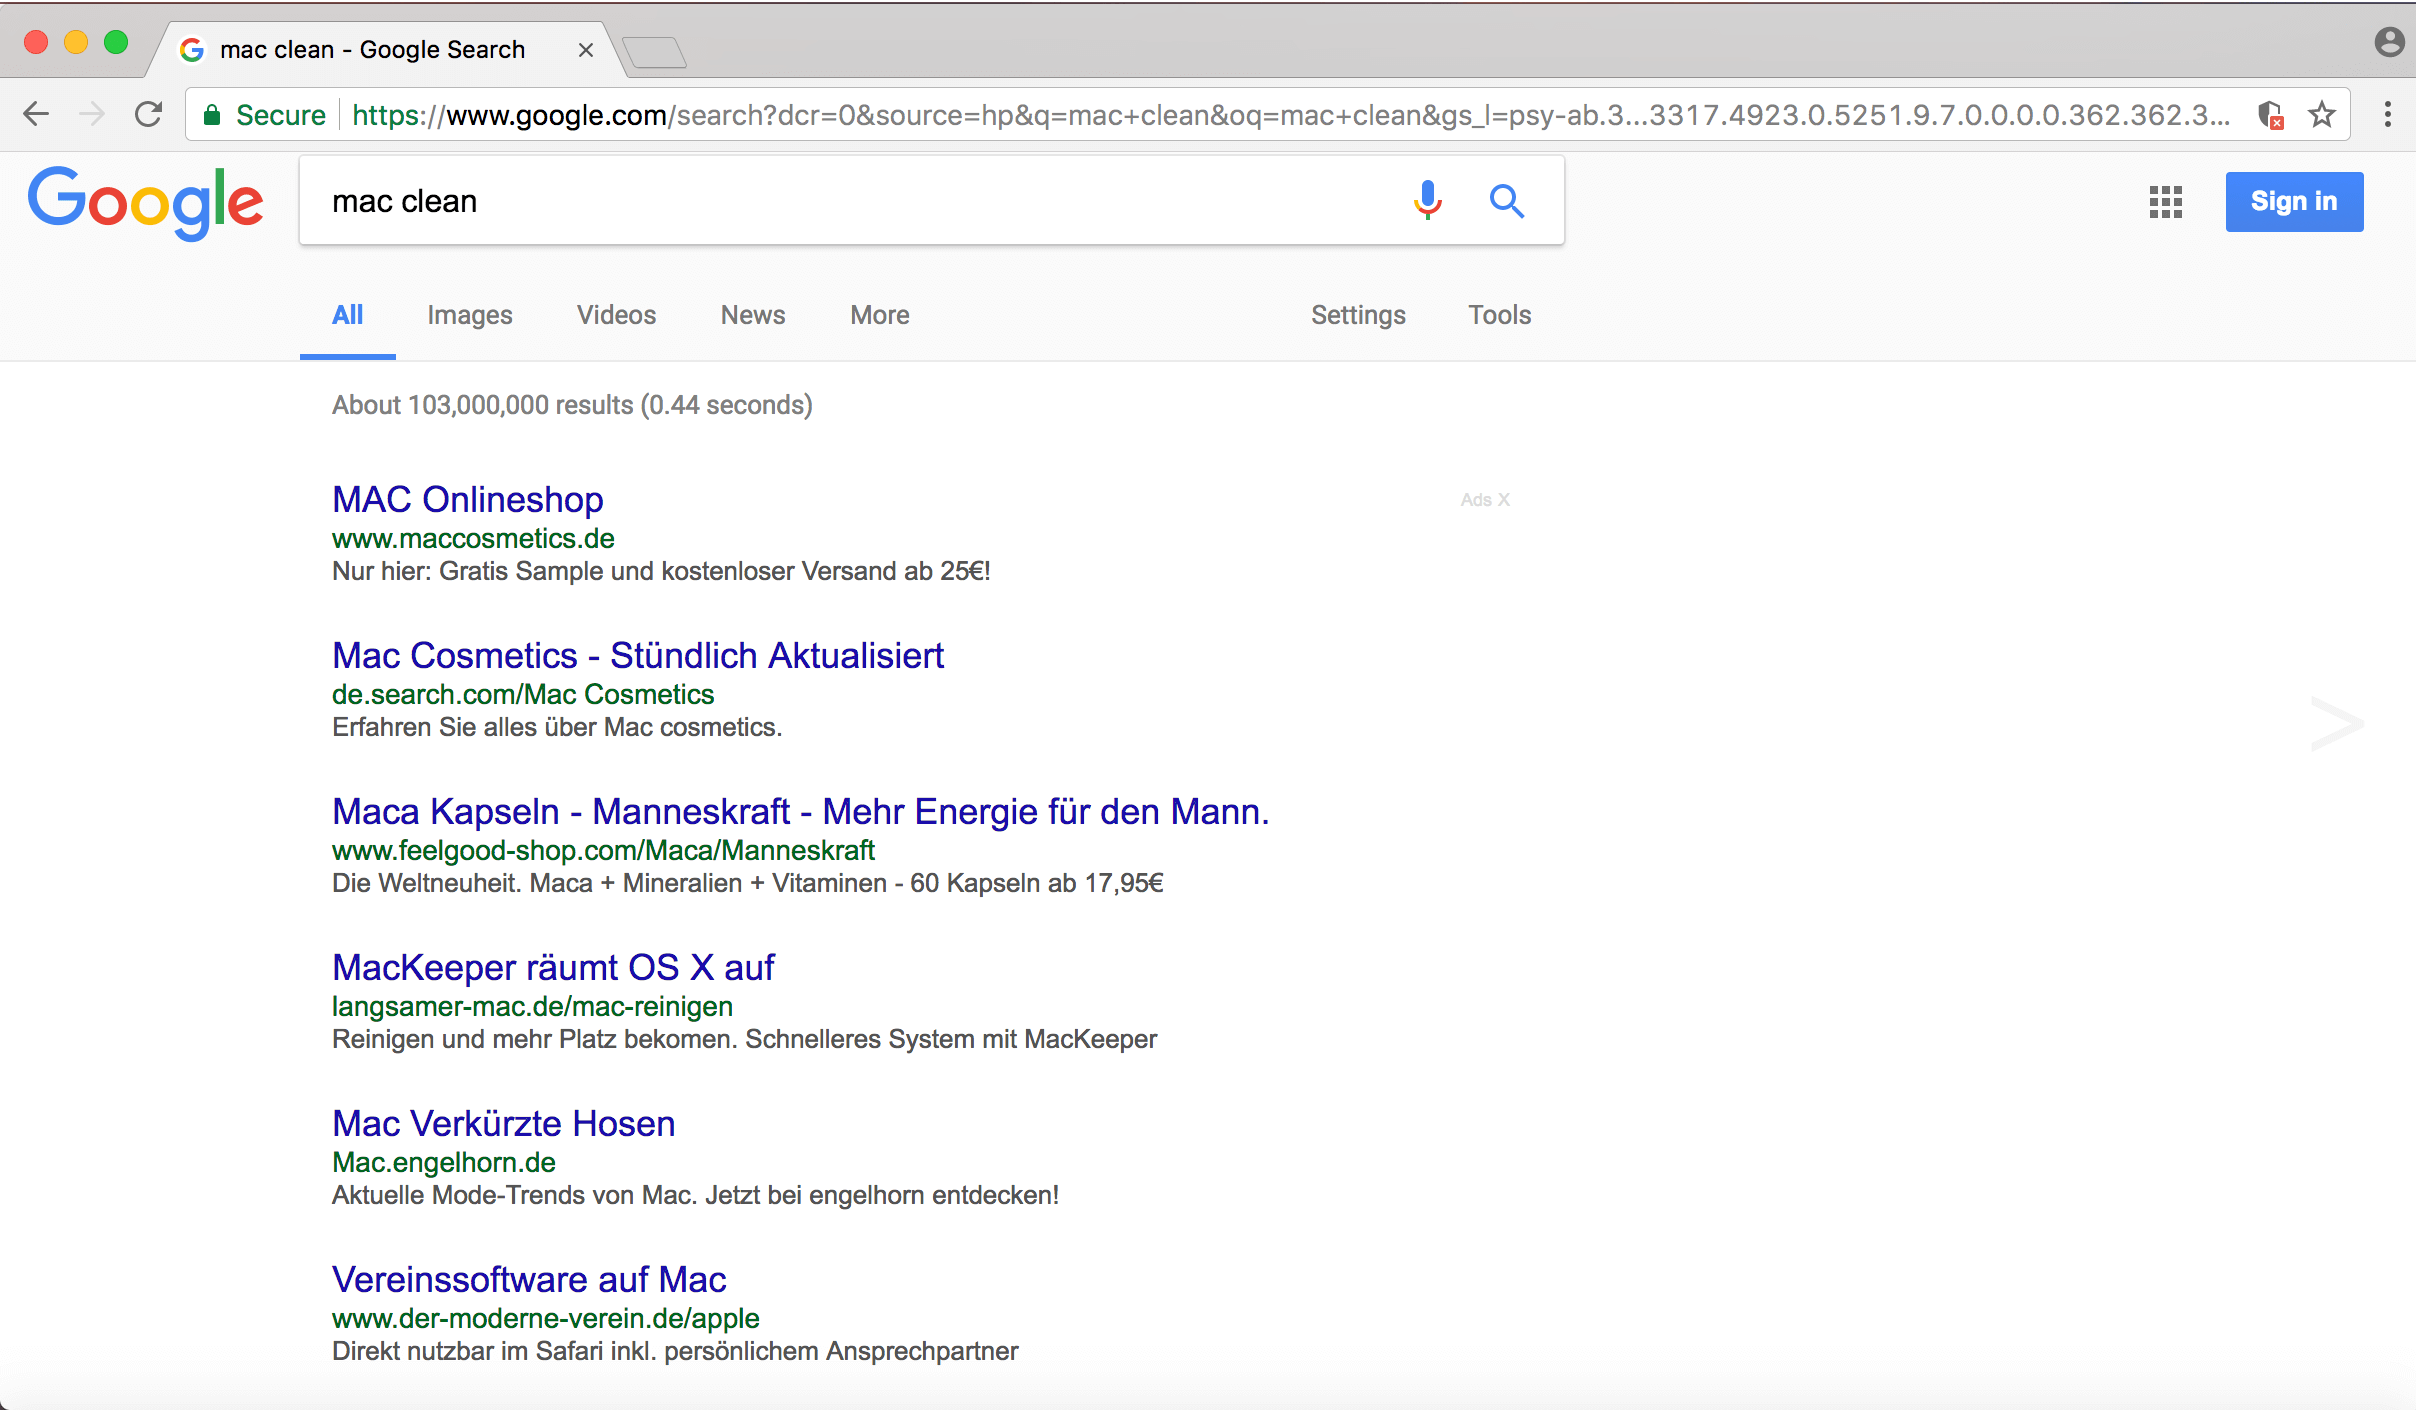Open MacKeeper räumt OS X auf result
The width and height of the screenshot is (2416, 1410).
[x=553, y=967]
